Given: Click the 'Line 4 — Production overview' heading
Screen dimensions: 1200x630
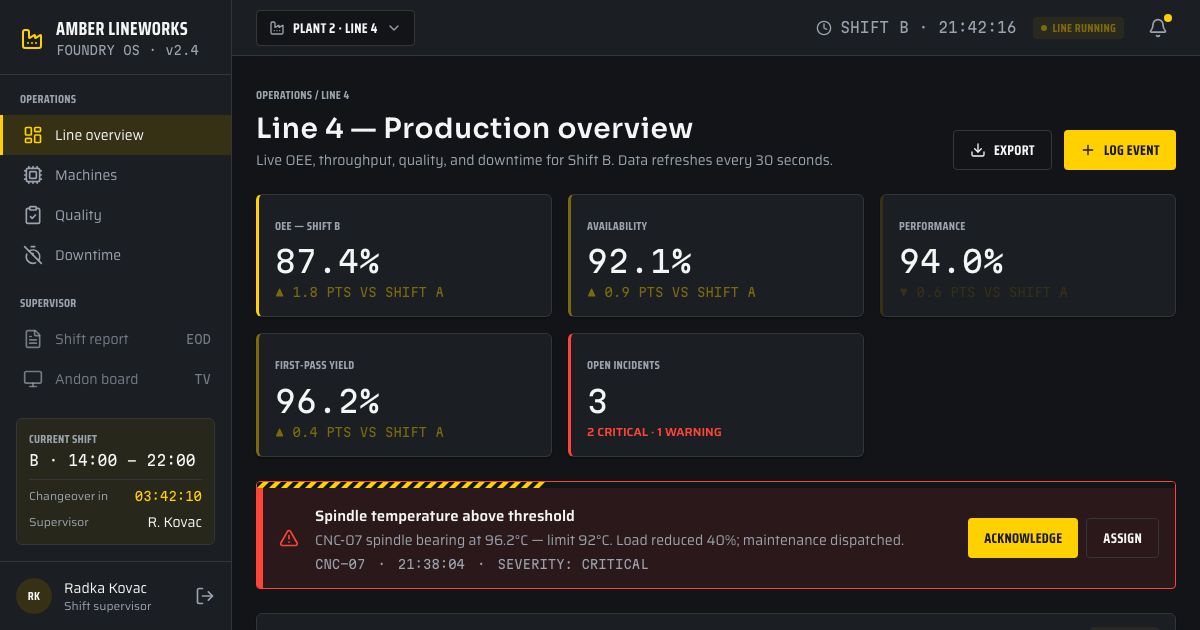Looking at the screenshot, I should (474, 128).
